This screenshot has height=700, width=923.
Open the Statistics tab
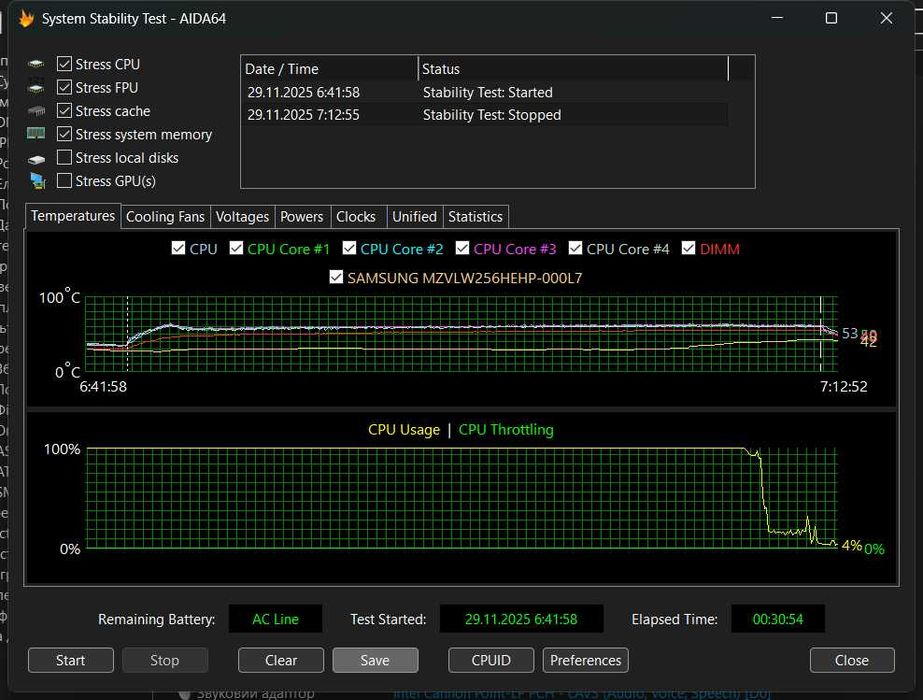475,216
